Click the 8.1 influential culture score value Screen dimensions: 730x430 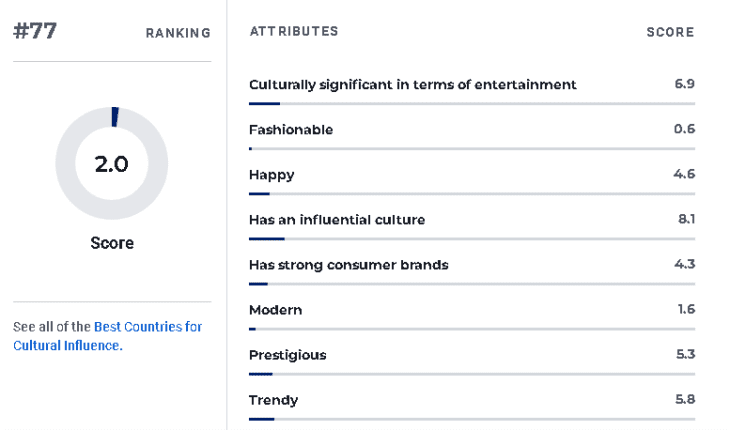click(686, 219)
